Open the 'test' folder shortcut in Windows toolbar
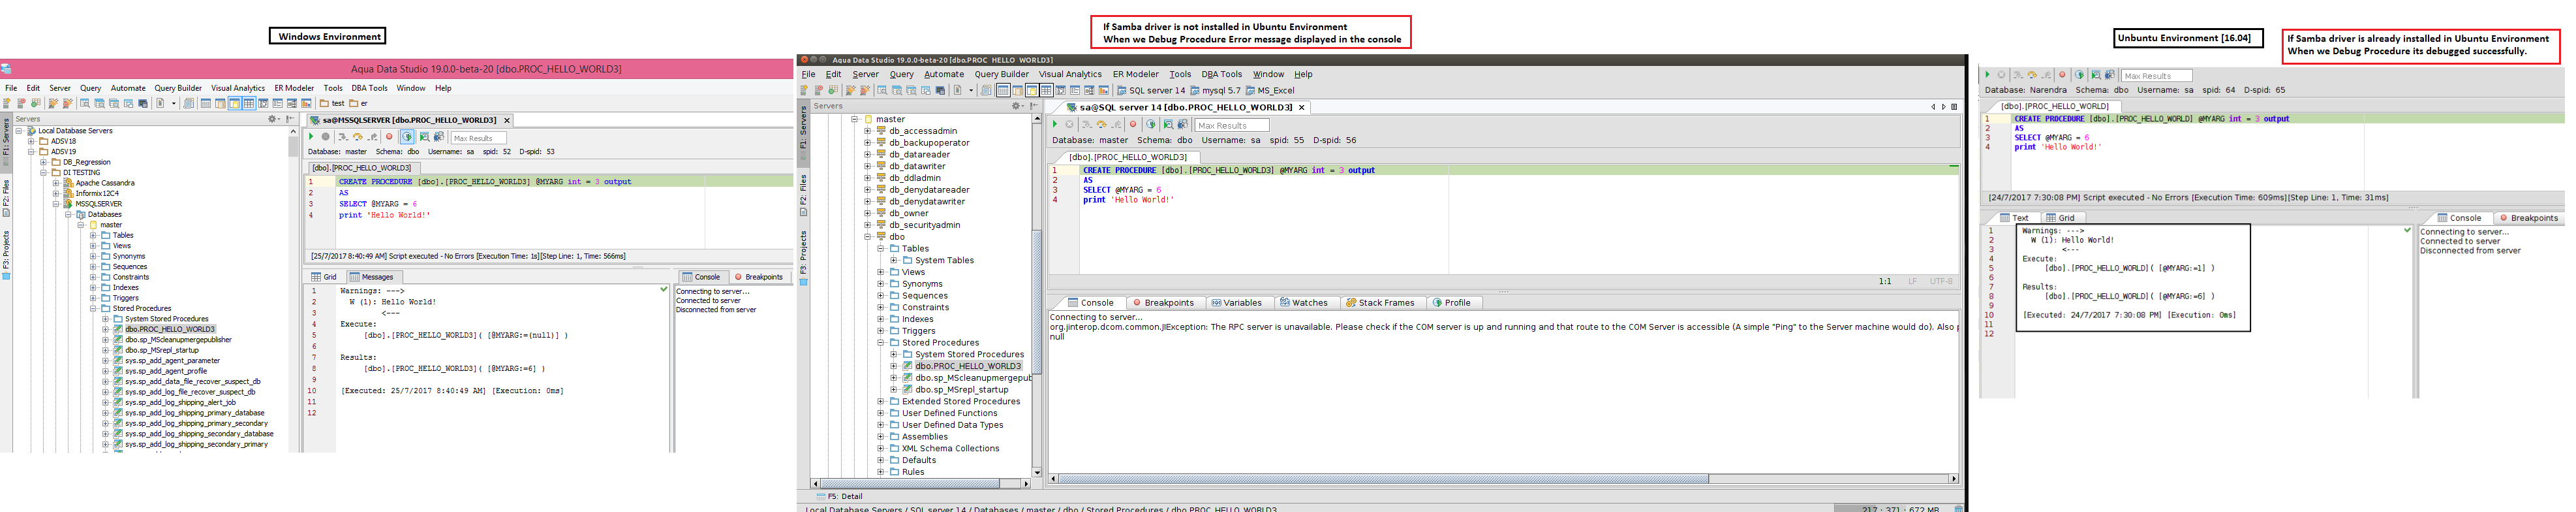The width and height of the screenshot is (2576, 512). click(332, 103)
